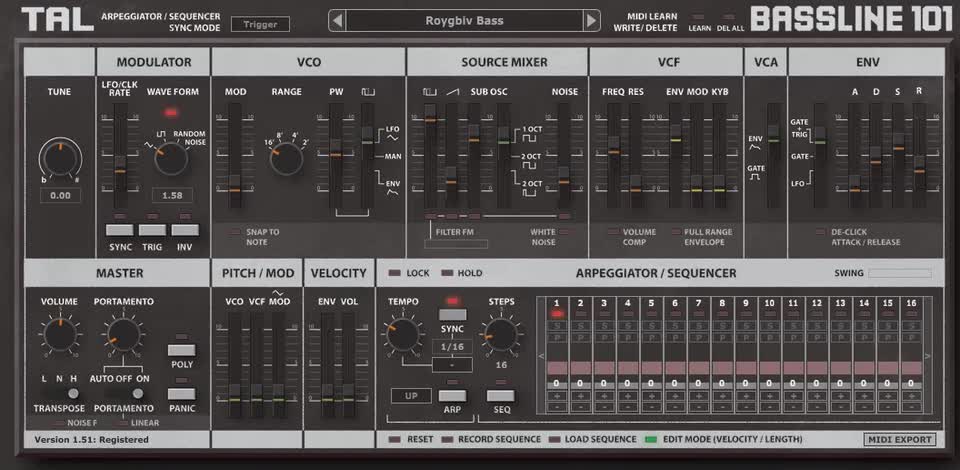This screenshot has width=960, height=470.
Task: Click the TUNE knob
Action: 60,158
